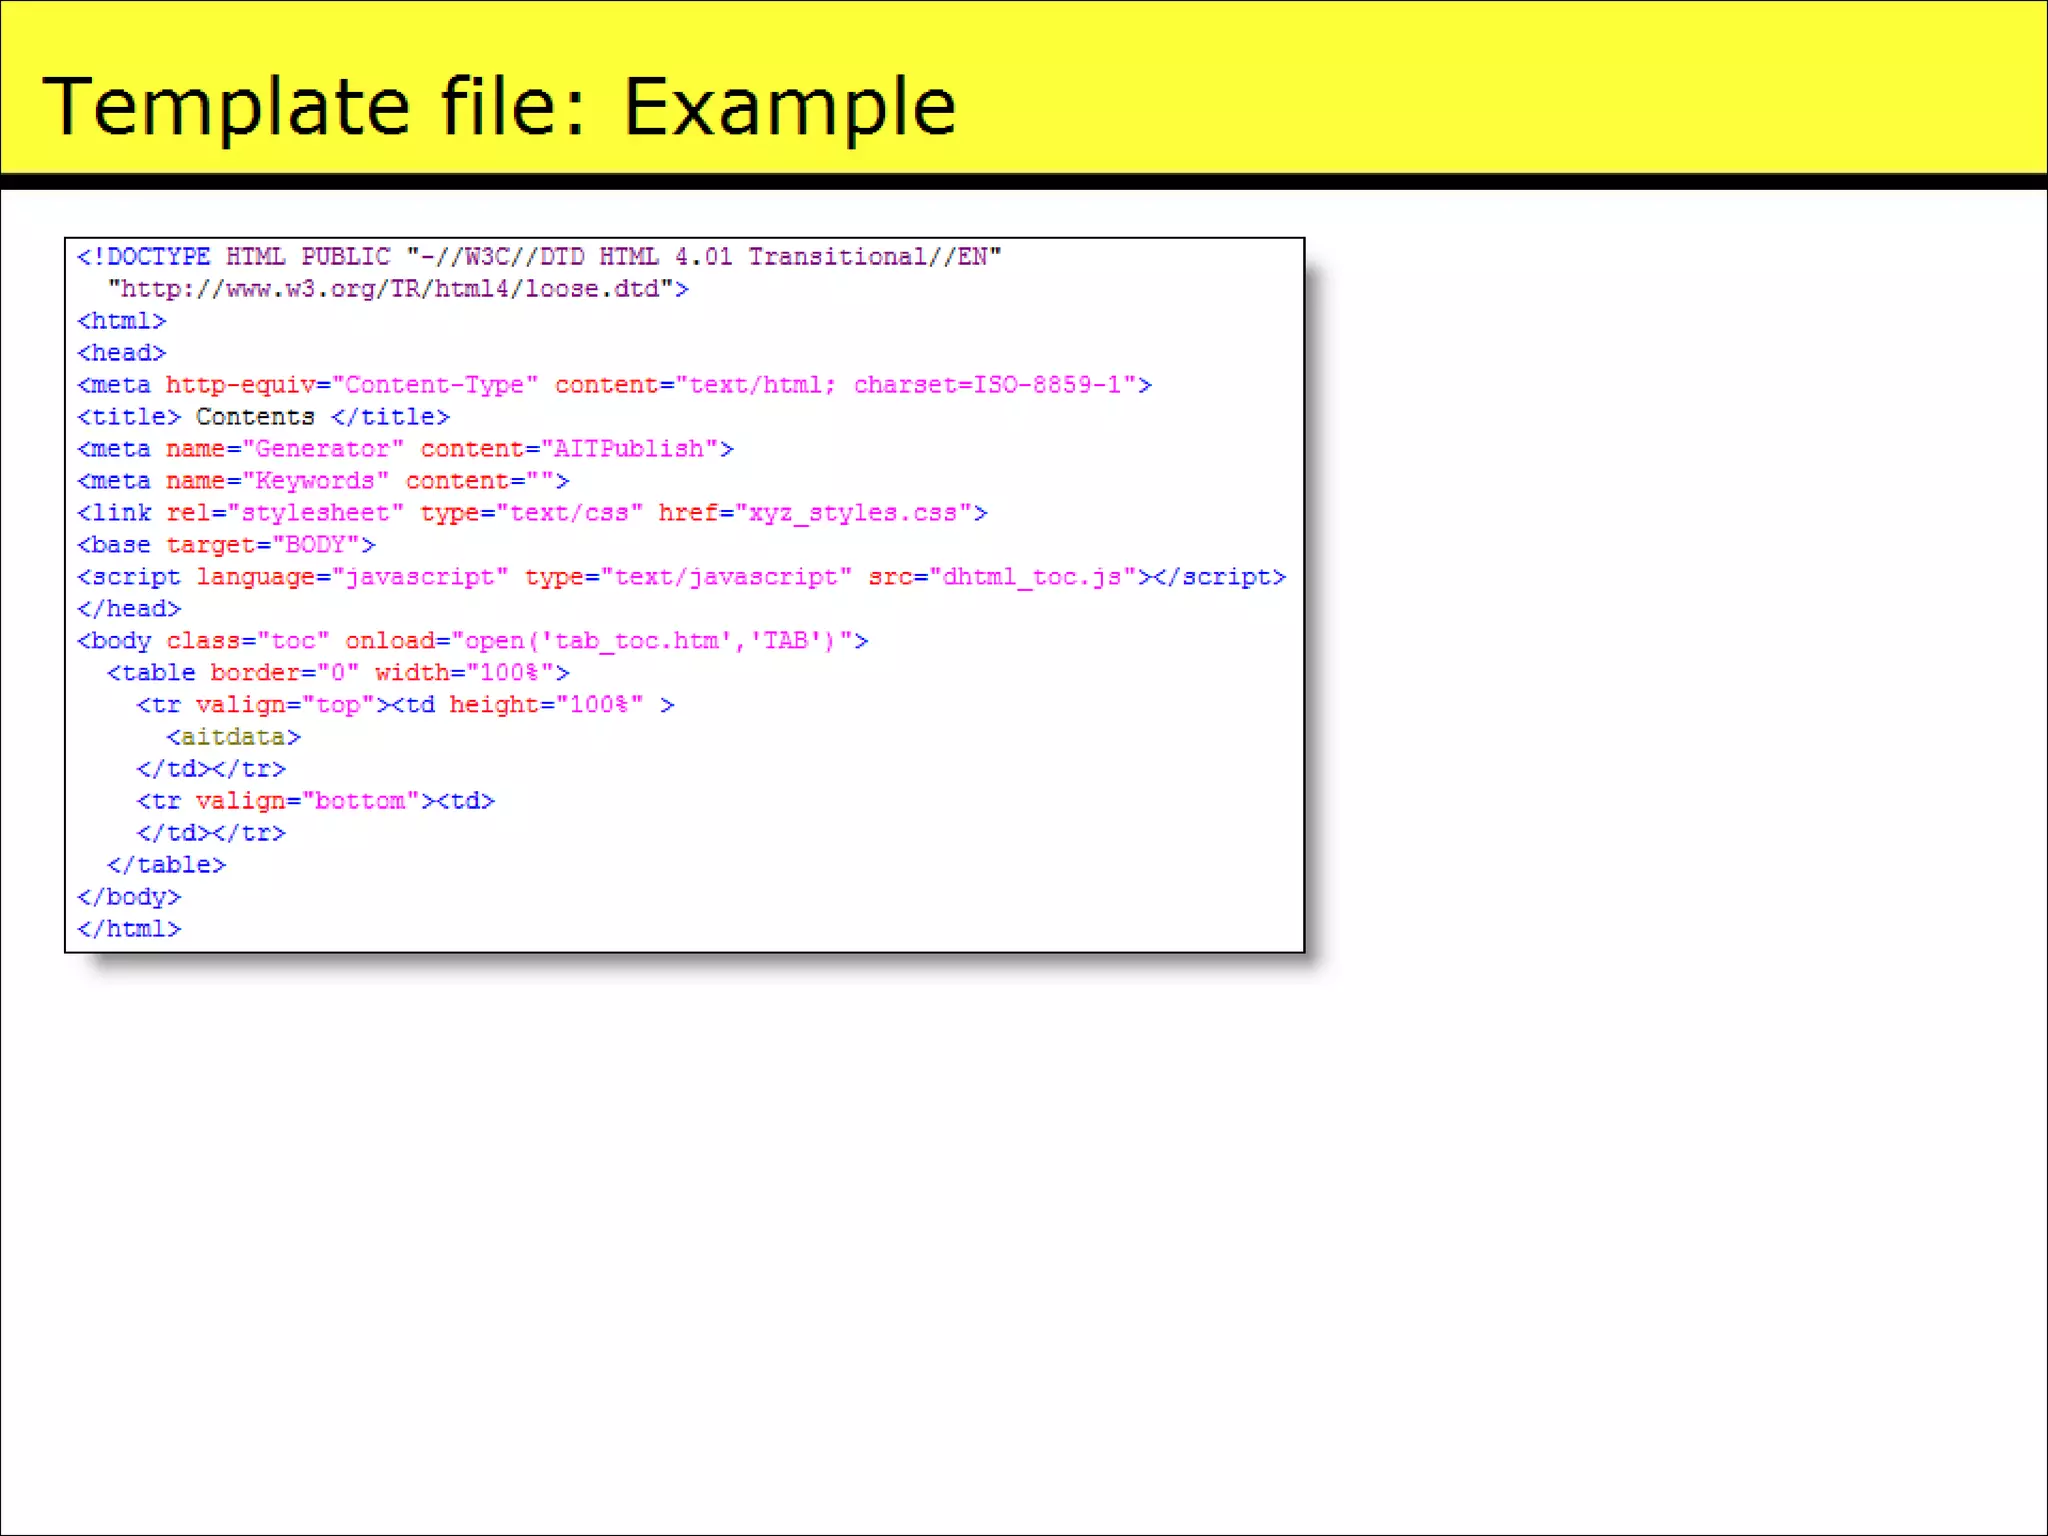The width and height of the screenshot is (2048, 1536).
Task: Click the base target BODY line
Action: pos(226,545)
